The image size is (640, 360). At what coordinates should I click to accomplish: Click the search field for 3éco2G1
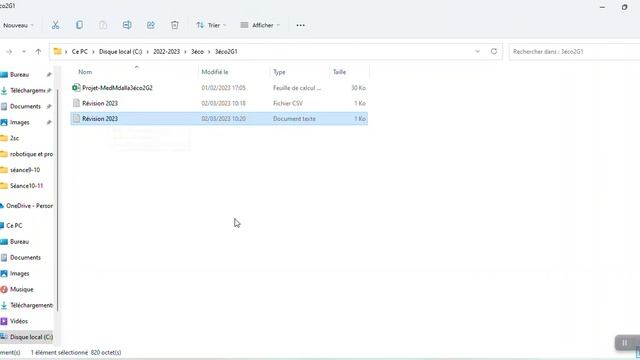coord(574,51)
